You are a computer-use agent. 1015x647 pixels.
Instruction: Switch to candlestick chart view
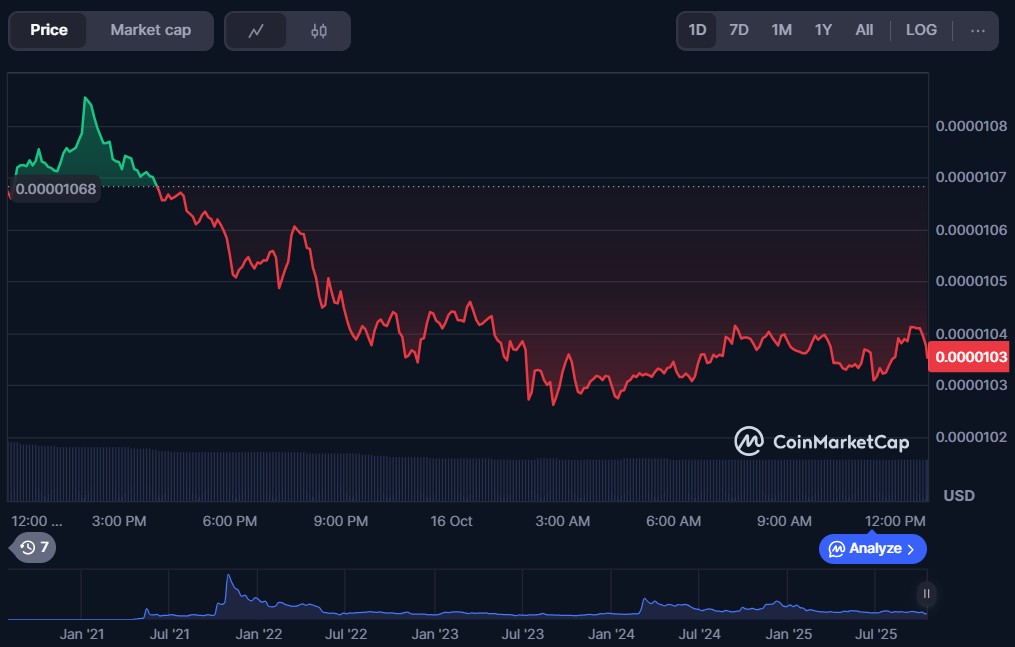click(x=319, y=31)
